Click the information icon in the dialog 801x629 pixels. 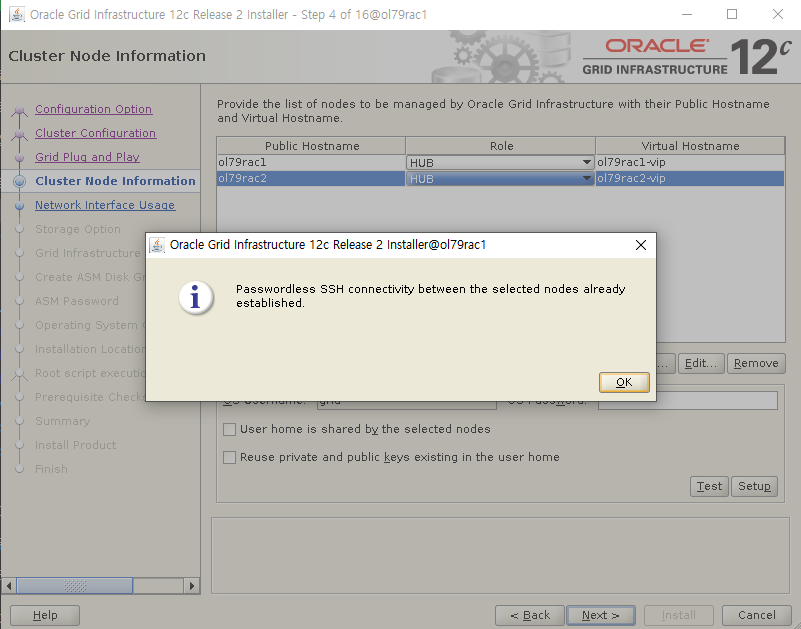click(x=196, y=297)
